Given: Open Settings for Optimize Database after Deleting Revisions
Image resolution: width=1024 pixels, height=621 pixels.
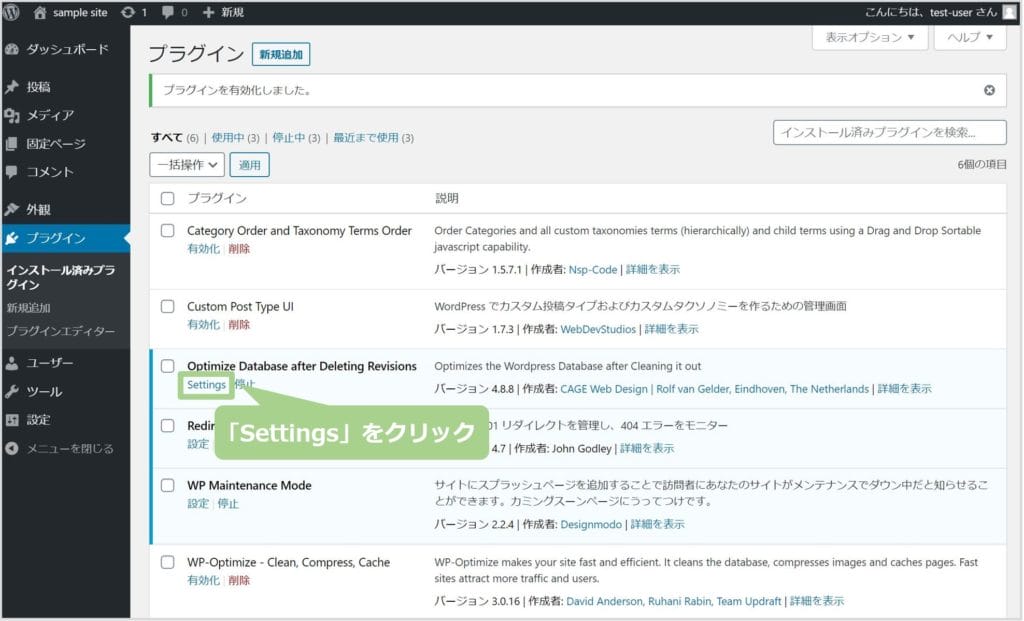Looking at the screenshot, I should pos(206,385).
